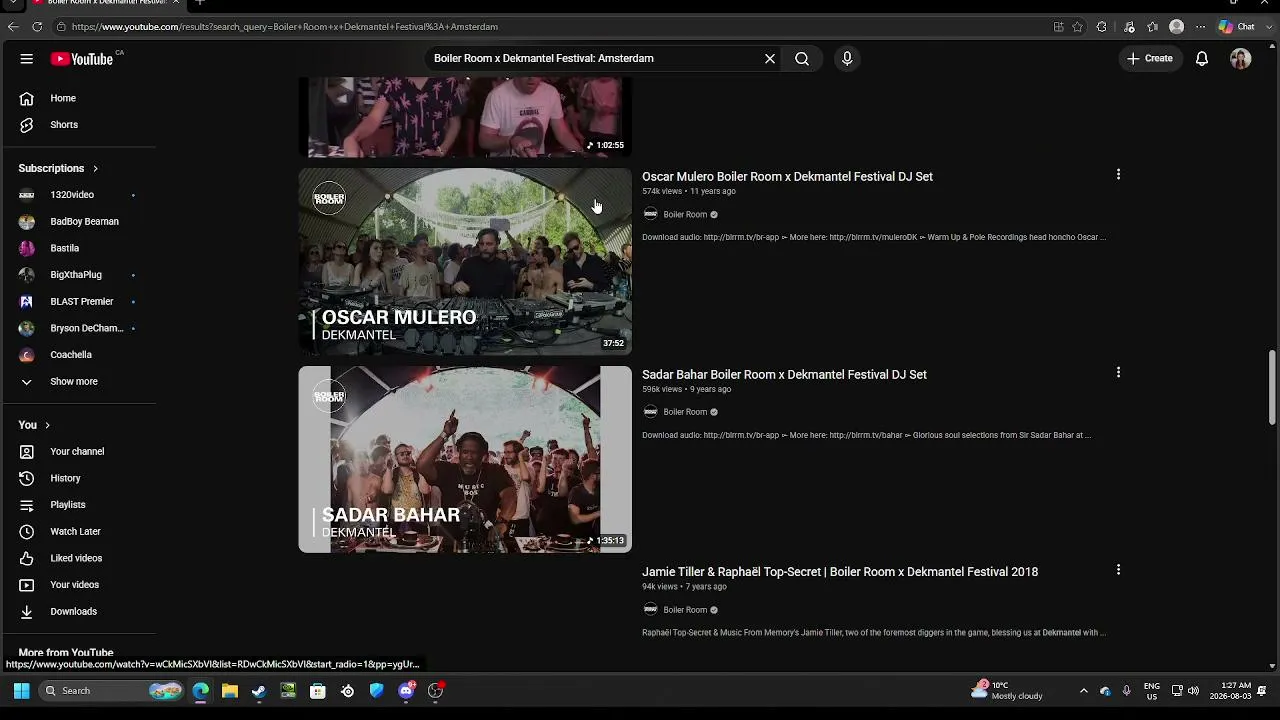Open Your videos in the sidebar
1280x720 pixels.
pyautogui.click(x=78, y=585)
